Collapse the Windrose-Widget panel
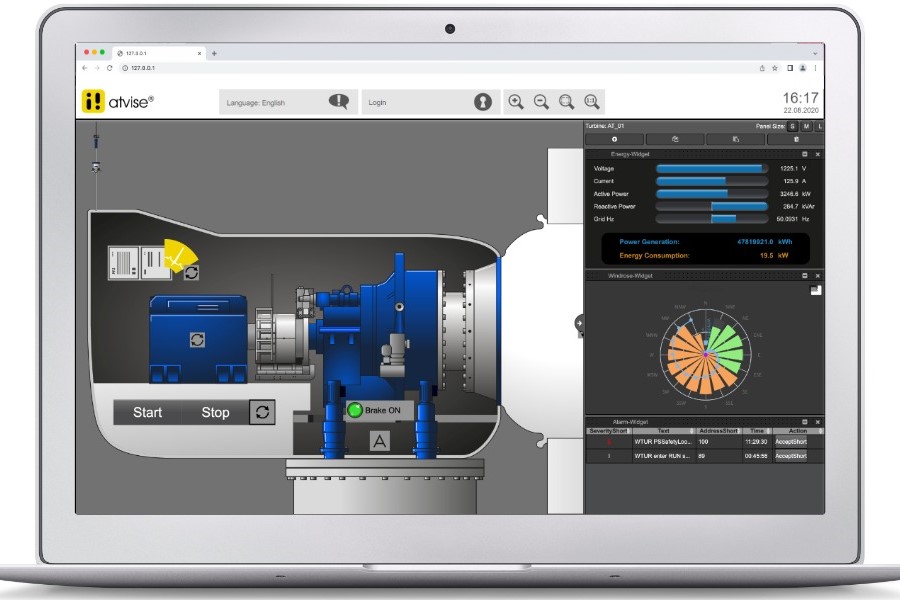 pyautogui.click(x=805, y=275)
